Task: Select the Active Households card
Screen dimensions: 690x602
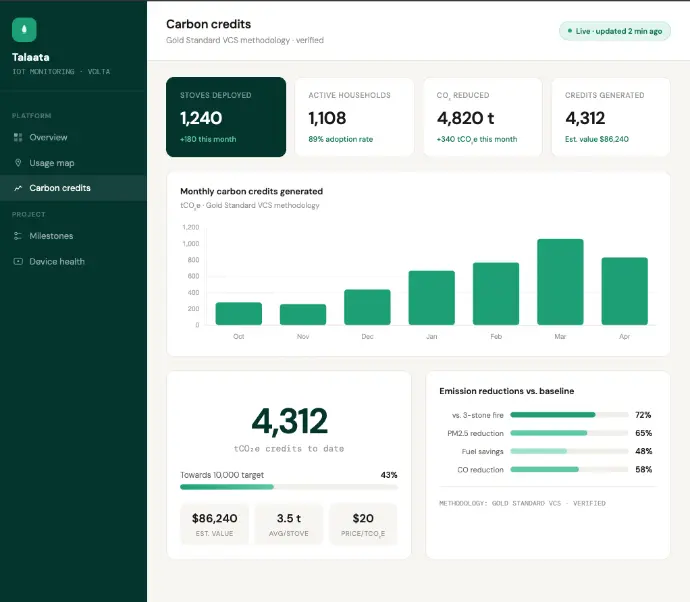Action: pyautogui.click(x=354, y=117)
